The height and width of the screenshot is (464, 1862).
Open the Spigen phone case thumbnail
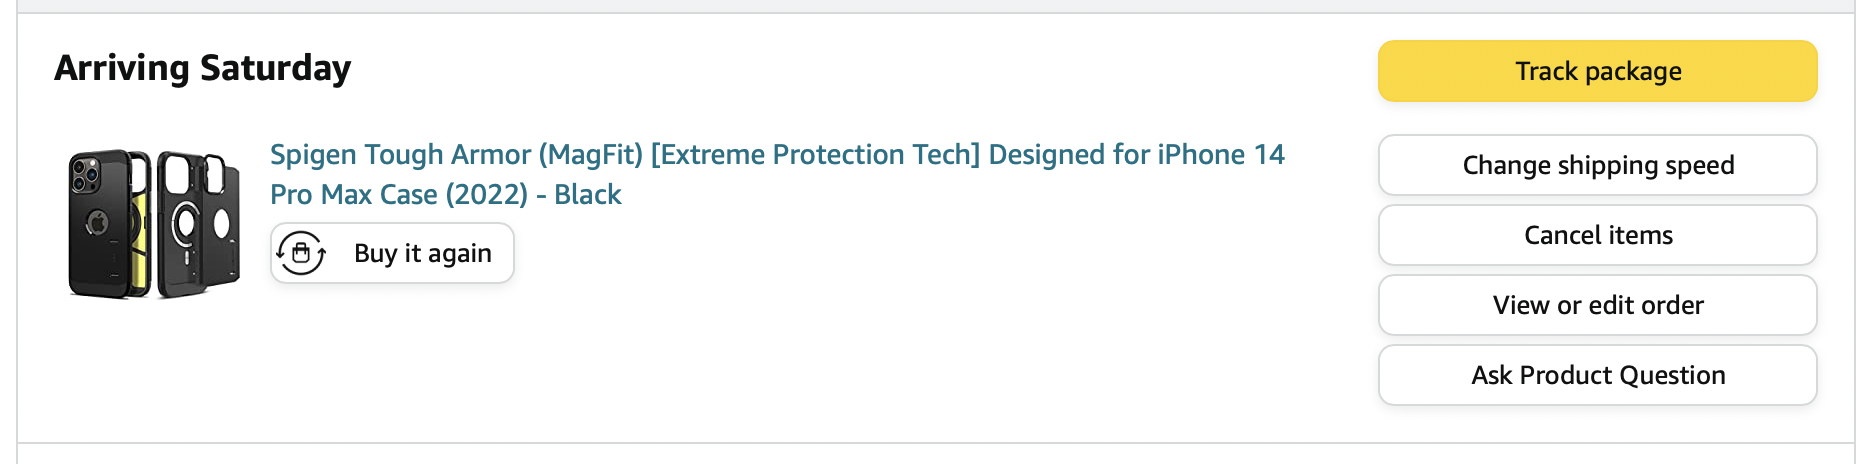154,224
